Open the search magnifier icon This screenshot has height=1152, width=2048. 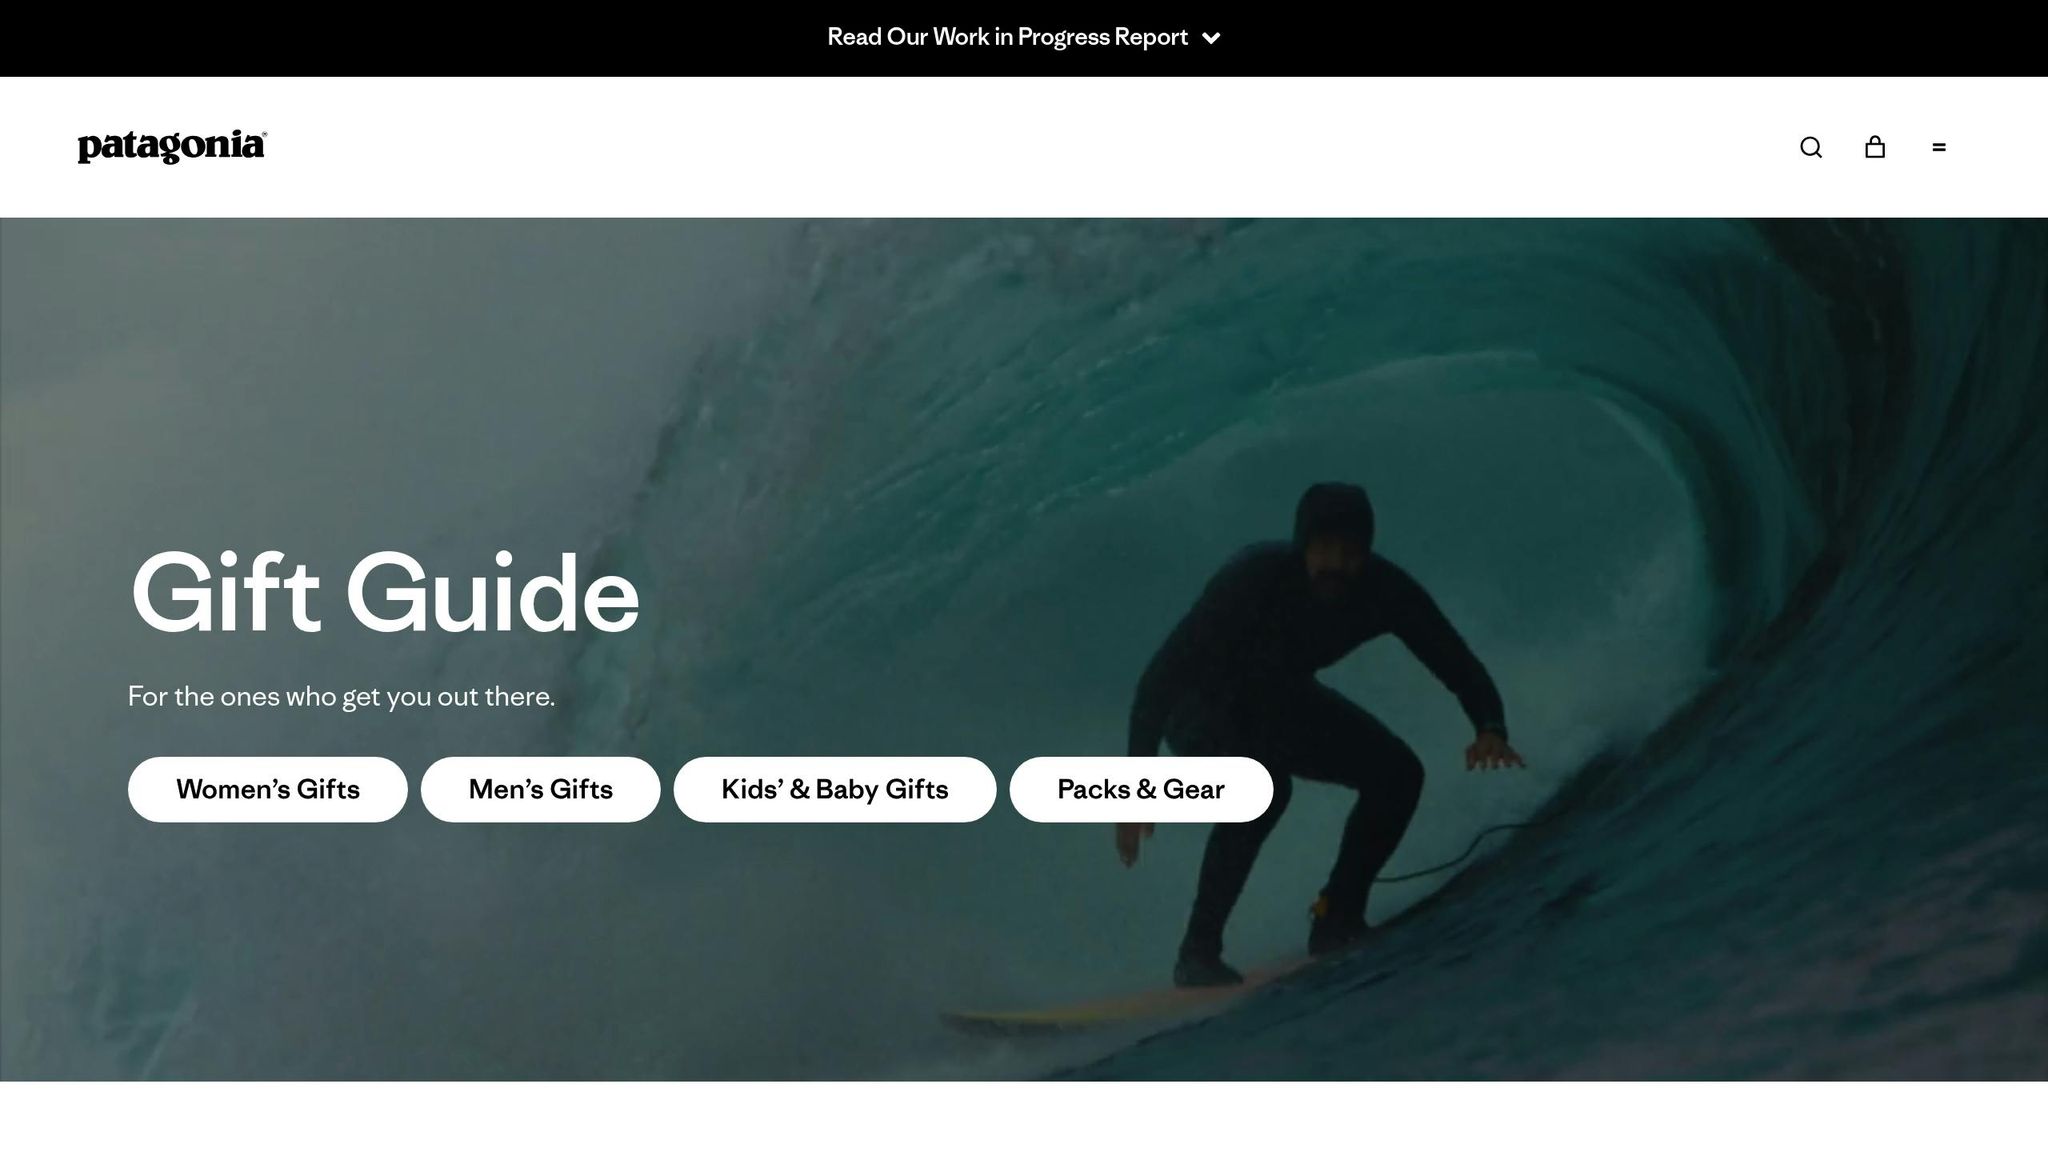(x=1811, y=147)
